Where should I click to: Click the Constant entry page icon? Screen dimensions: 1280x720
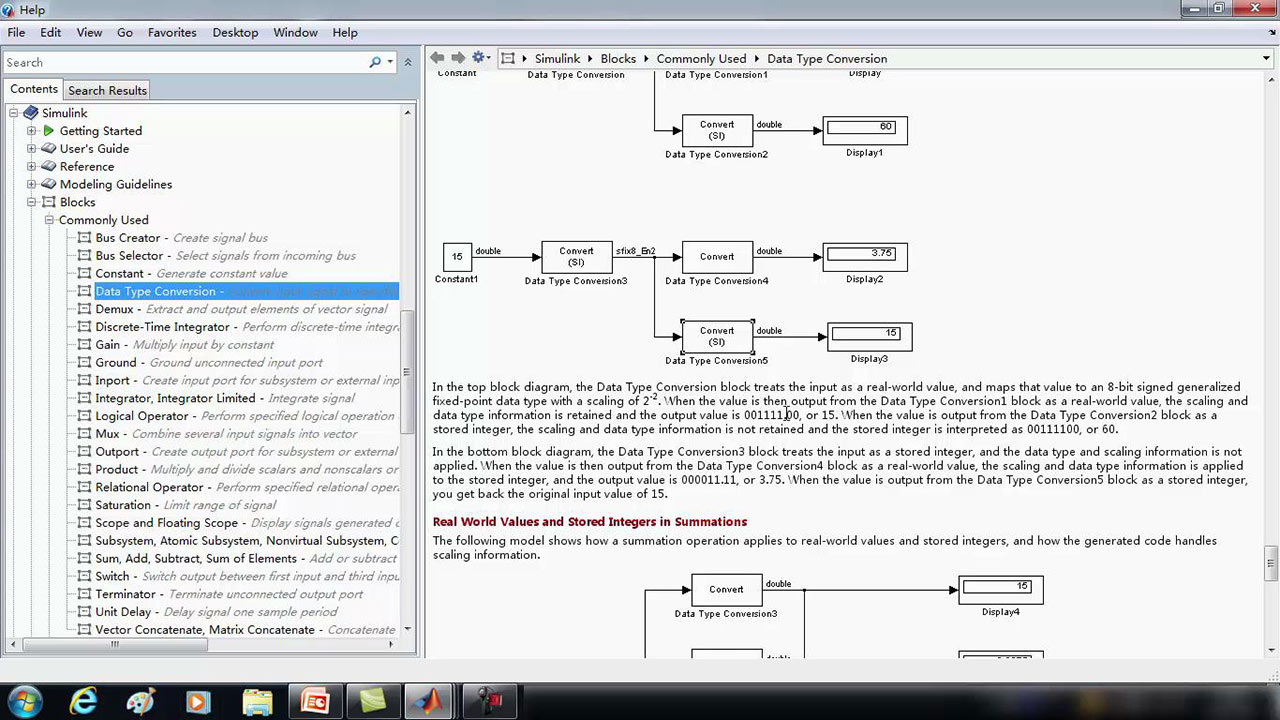pos(84,273)
